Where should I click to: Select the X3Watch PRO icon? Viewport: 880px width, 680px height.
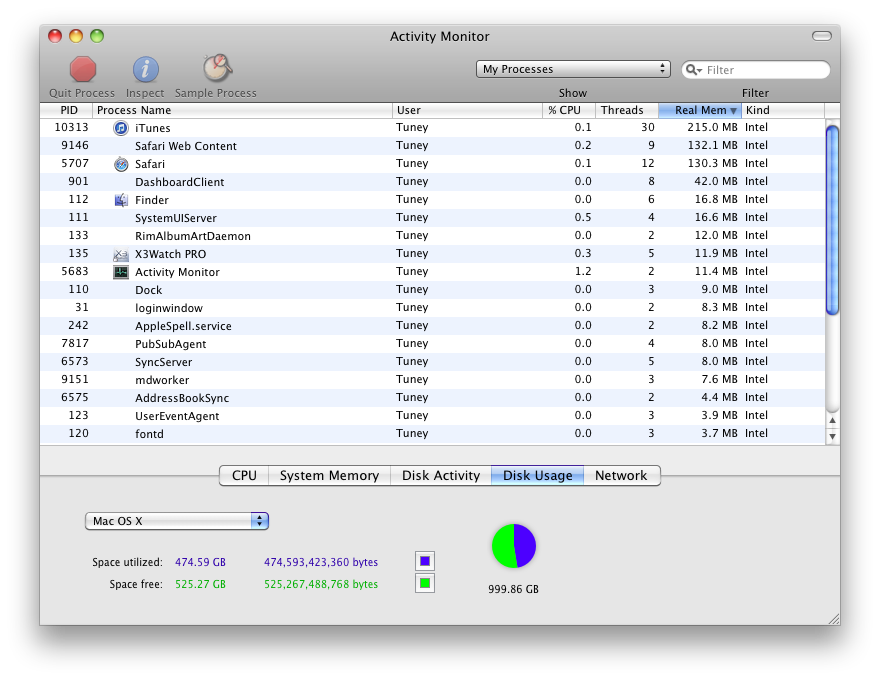click(x=121, y=254)
